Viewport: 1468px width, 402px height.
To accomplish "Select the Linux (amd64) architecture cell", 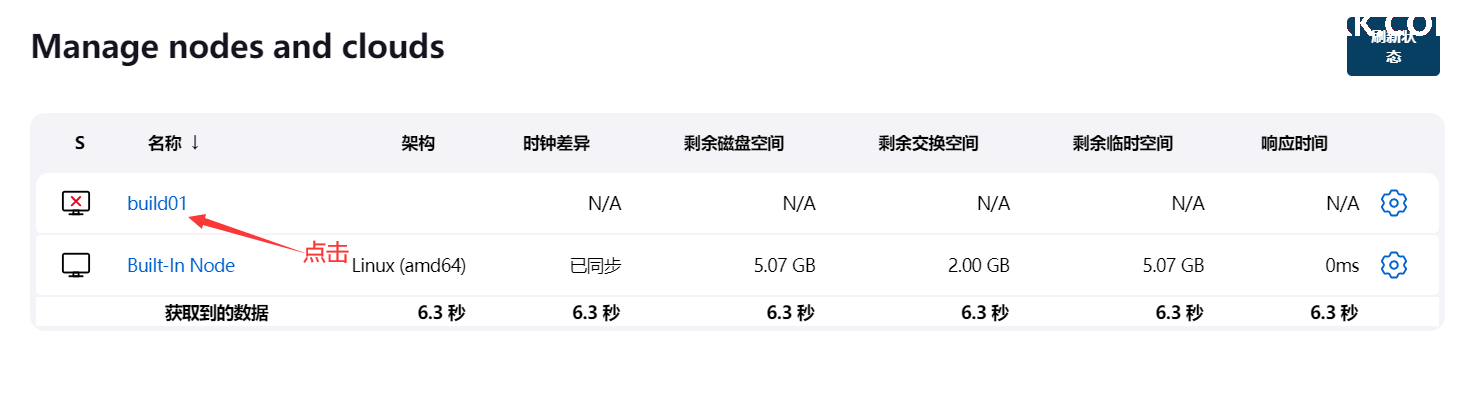I will point(409,266).
